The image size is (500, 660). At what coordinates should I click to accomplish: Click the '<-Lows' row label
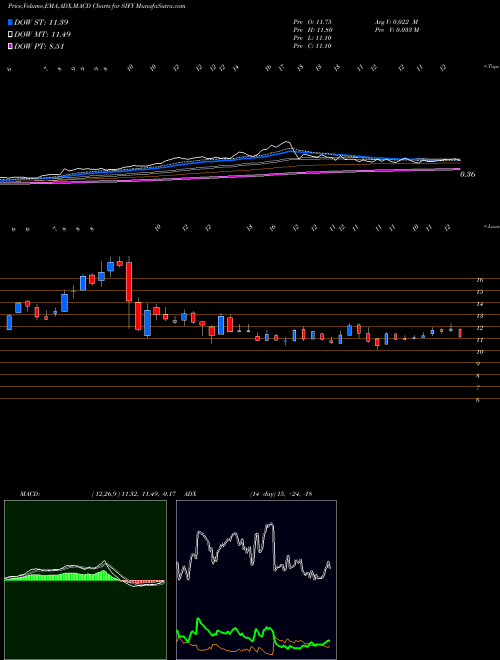tap(491, 226)
